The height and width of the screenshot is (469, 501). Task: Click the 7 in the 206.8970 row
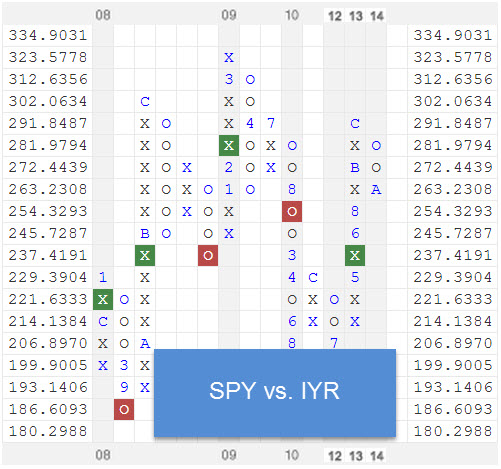coord(334,343)
